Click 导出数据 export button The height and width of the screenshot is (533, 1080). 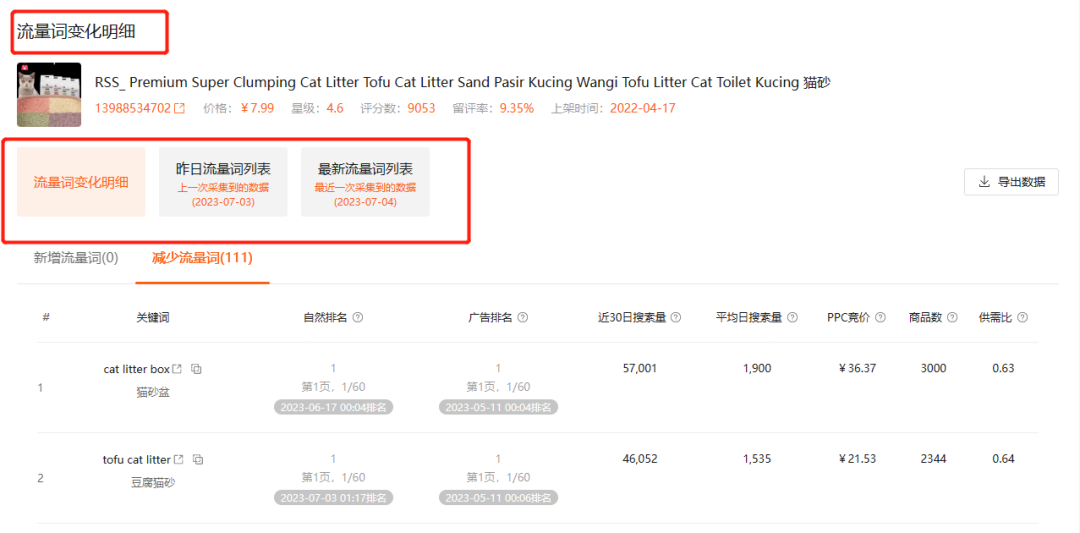pos(1011,182)
